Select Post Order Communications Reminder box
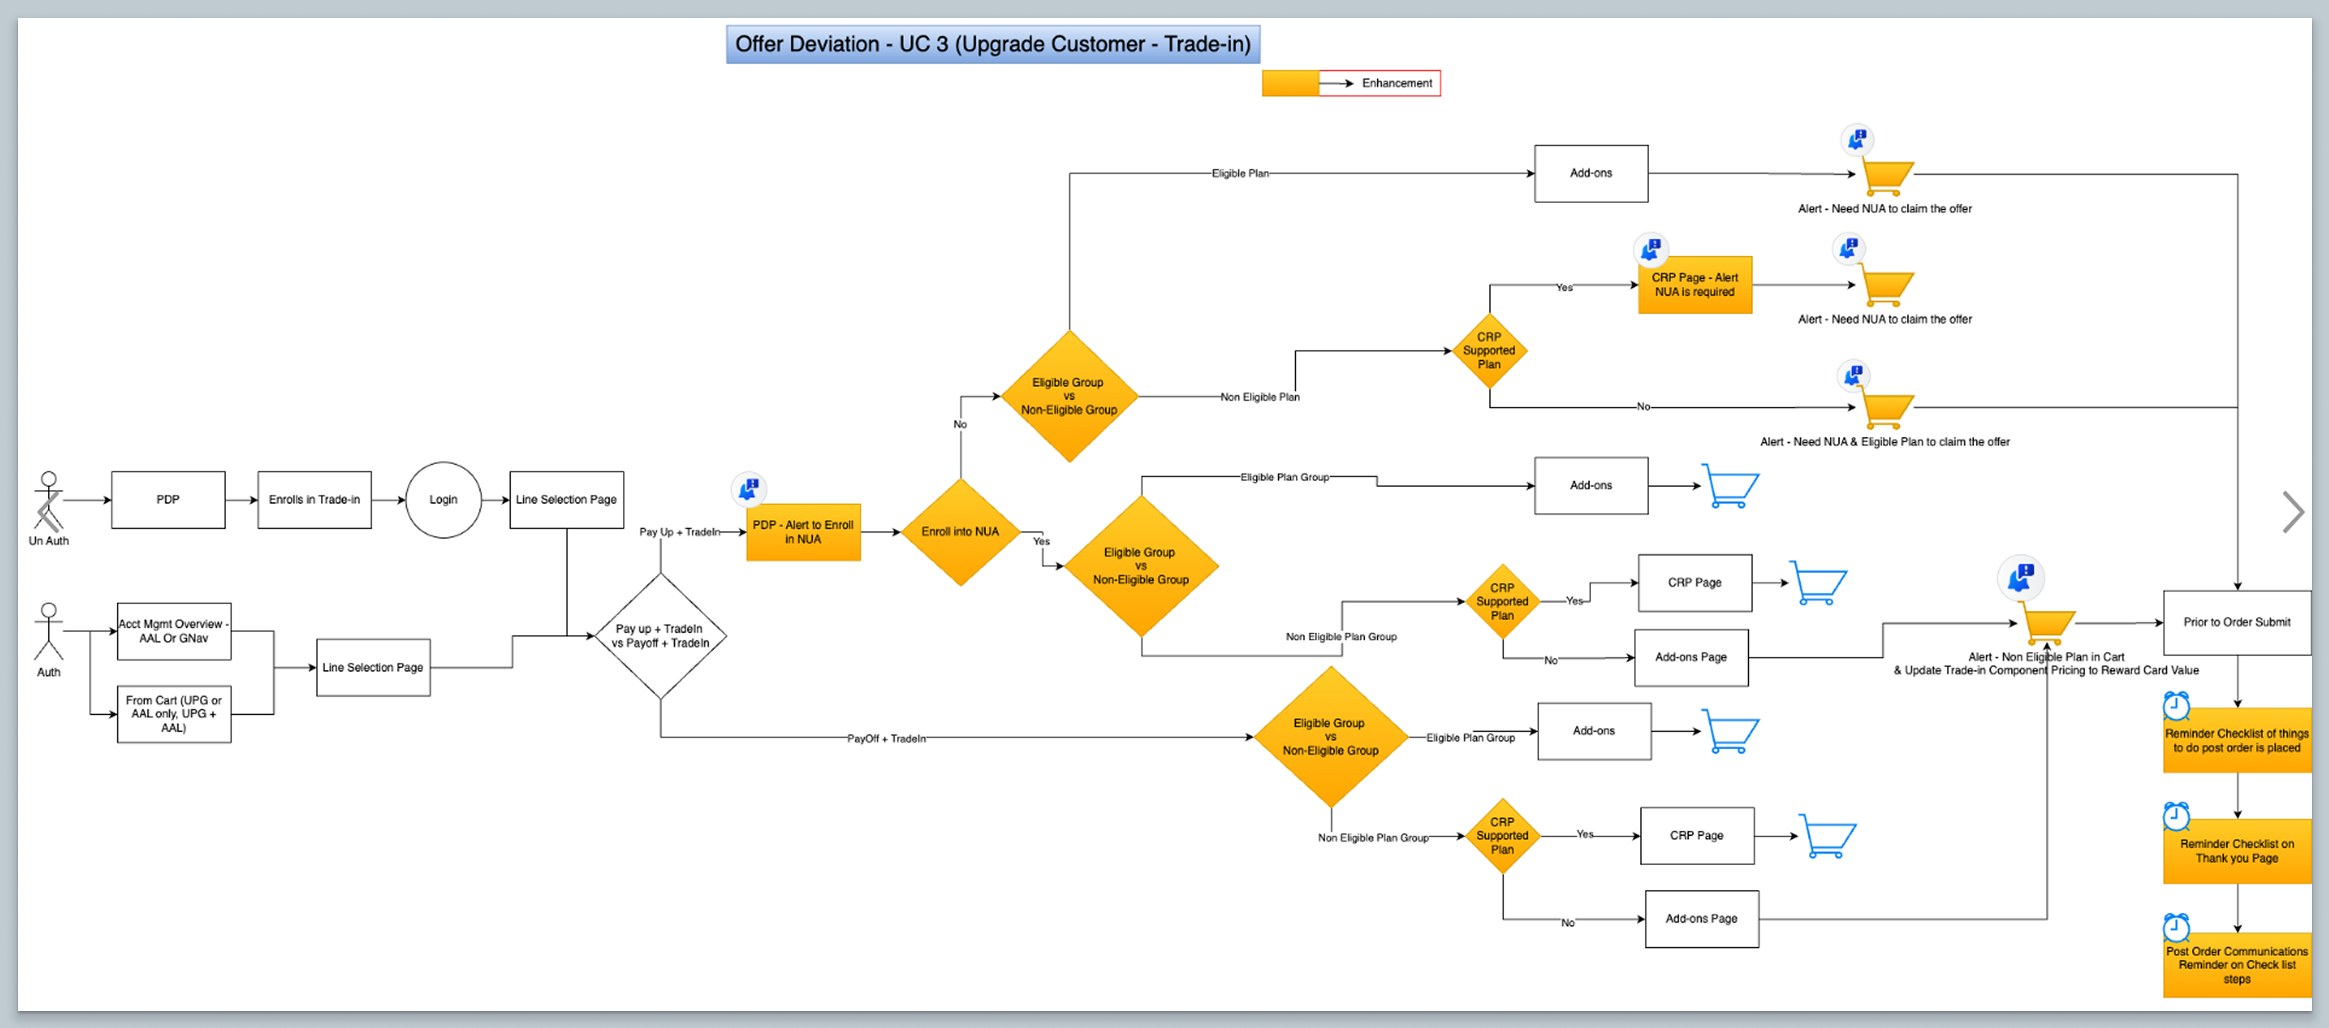Screen dimensions: 2329x1028 point(2237,965)
